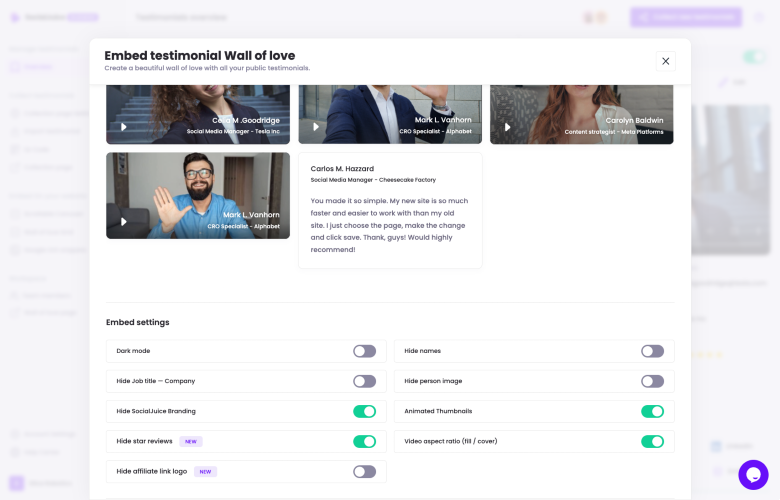Toggle Hide names switch
This screenshot has width=780, height=500.
pos(652,351)
